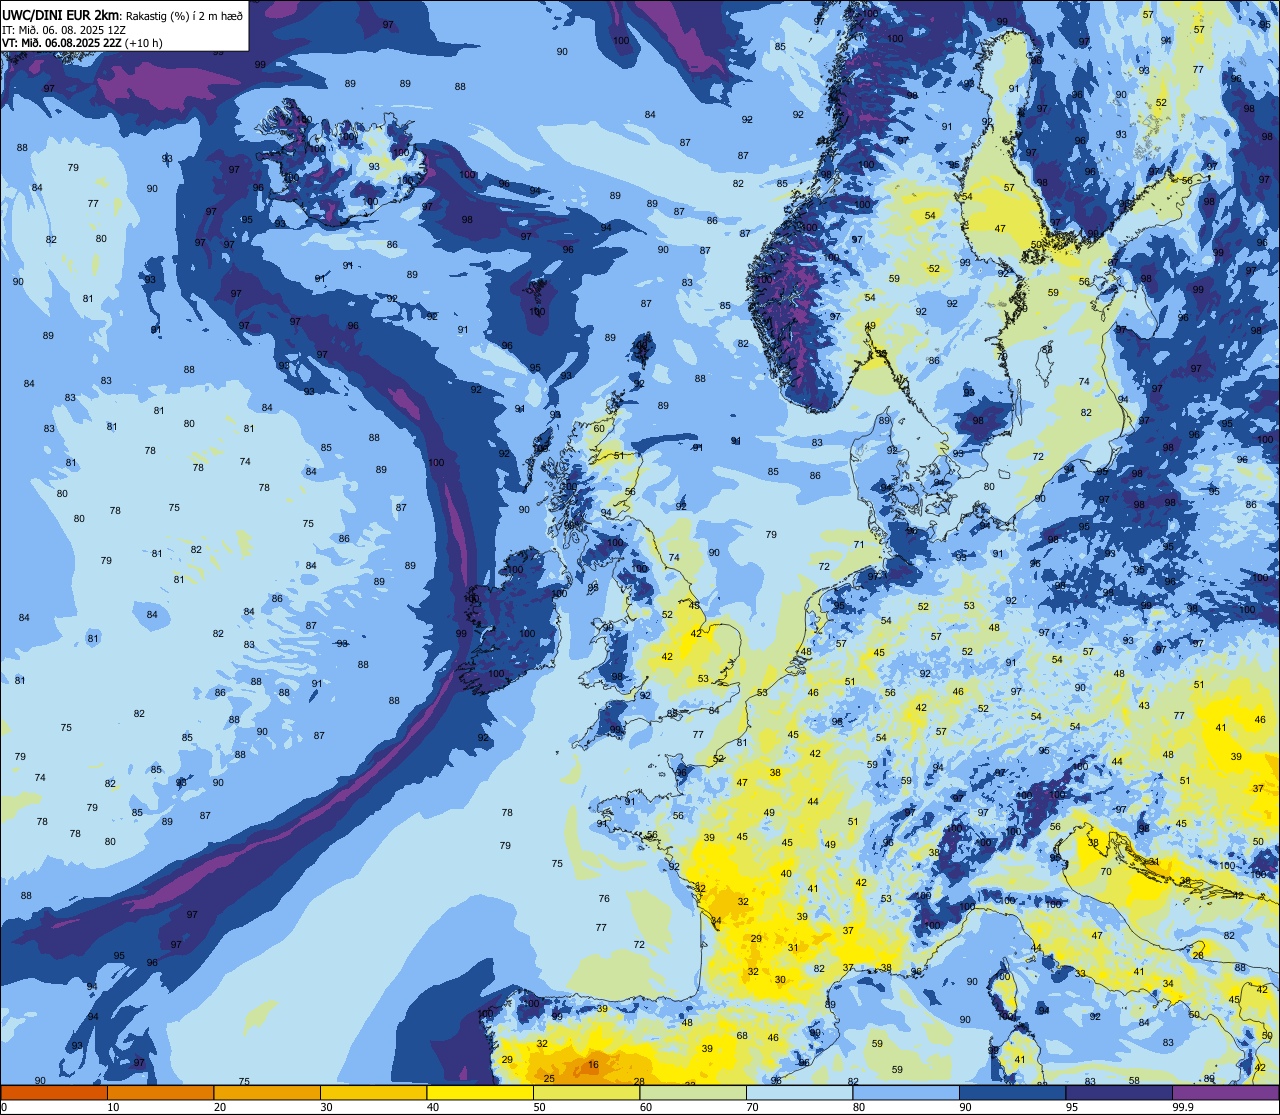Click humidity value '68' near the Pyrenees
Image resolution: width=1280 pixels, height=1115 pixels.
click(x=742, y=1035)
